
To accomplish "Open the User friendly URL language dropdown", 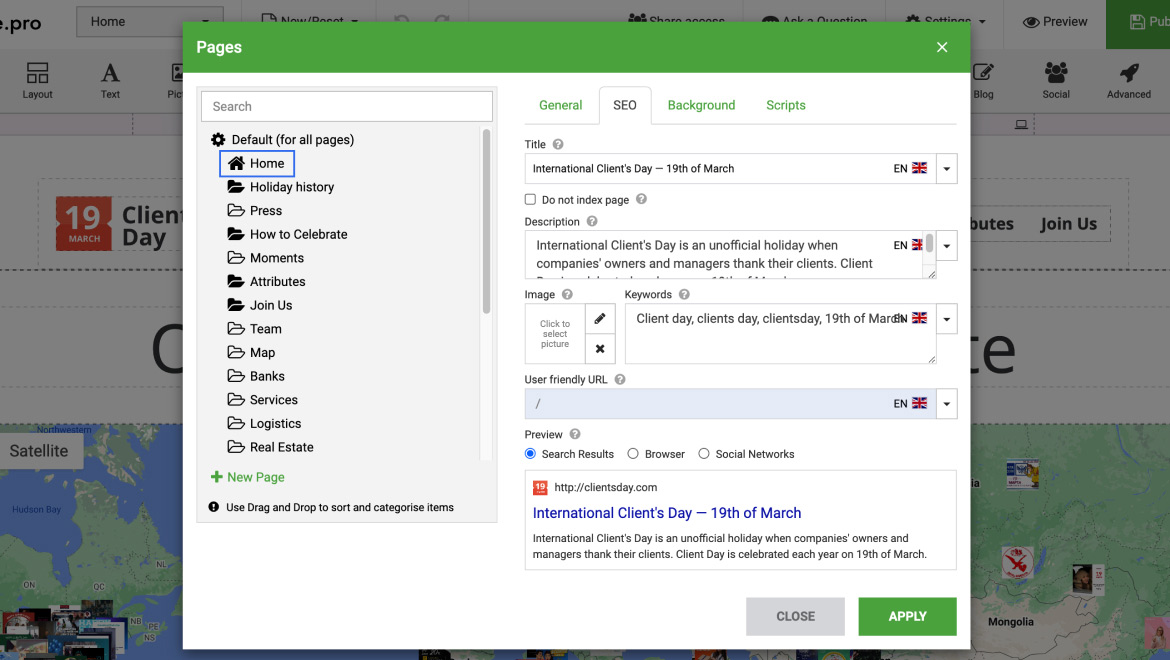I will point(947,404).
